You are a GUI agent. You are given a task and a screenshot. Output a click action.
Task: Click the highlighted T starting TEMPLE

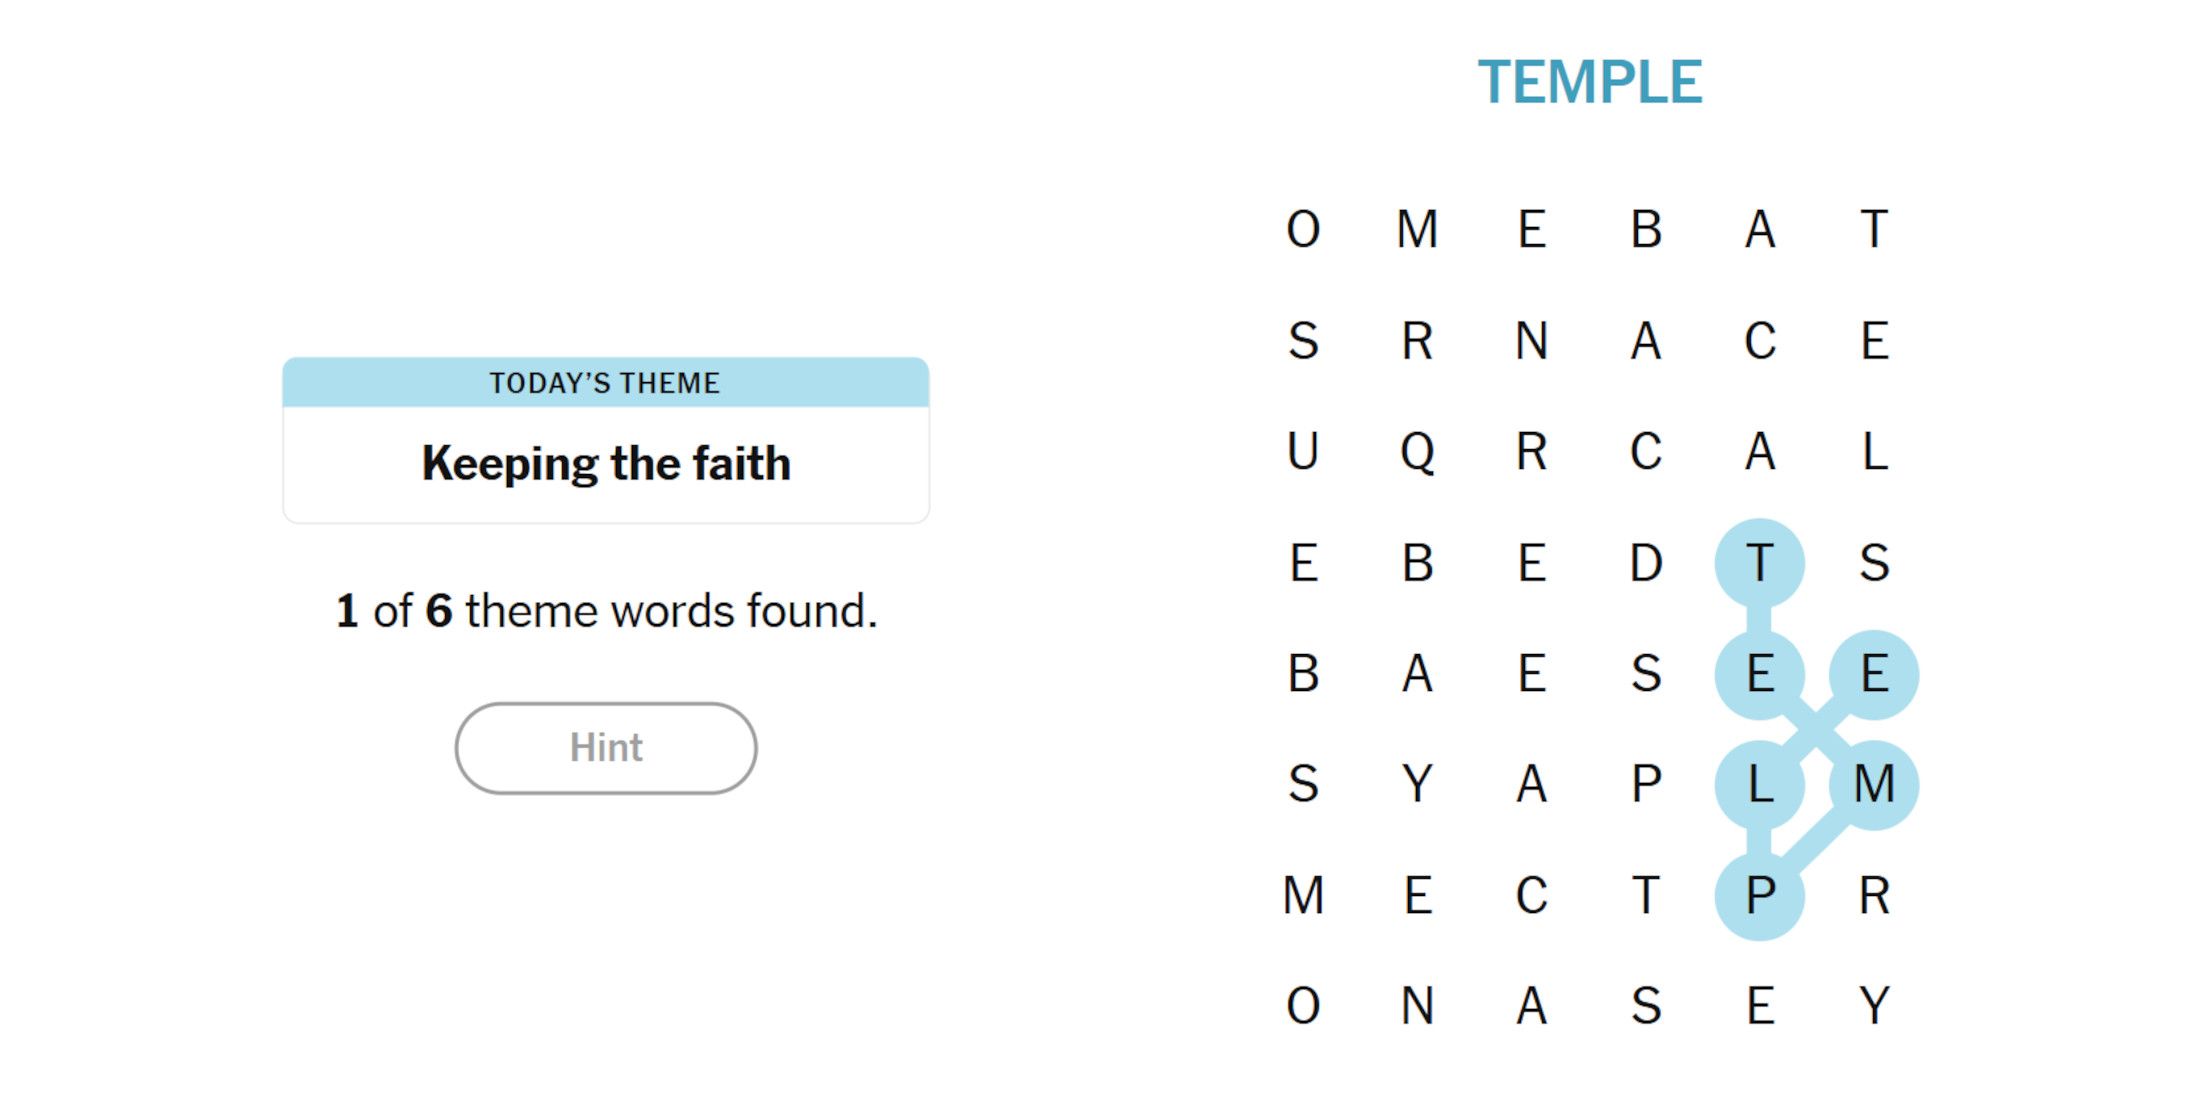pyautogui.click(x=1760, y=563)
